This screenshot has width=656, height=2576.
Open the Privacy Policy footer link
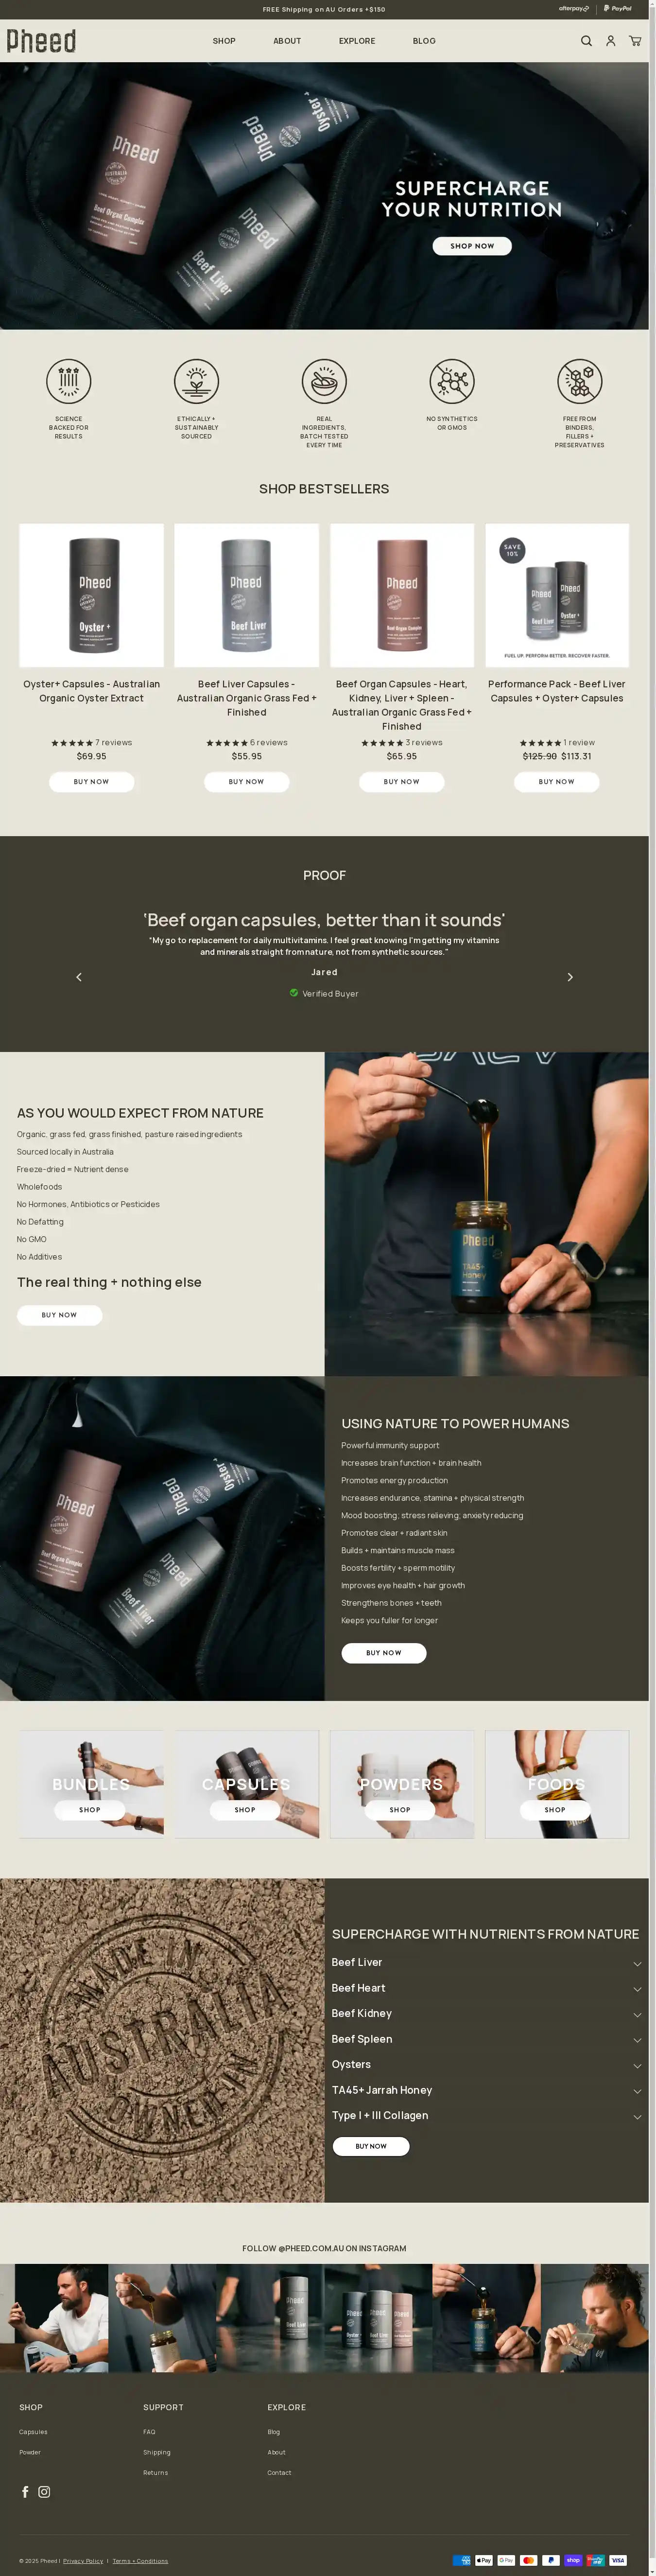(x=83, y=2561)
